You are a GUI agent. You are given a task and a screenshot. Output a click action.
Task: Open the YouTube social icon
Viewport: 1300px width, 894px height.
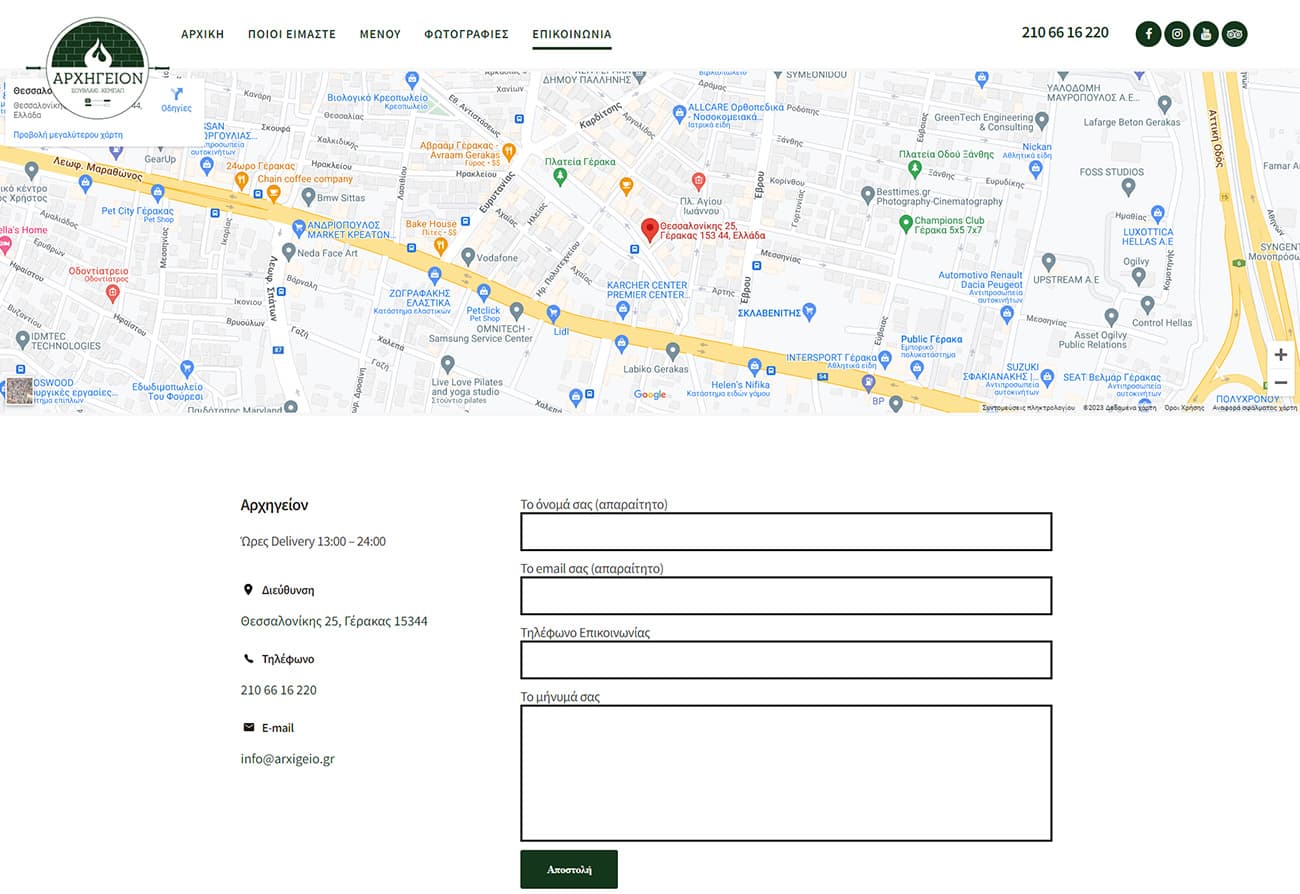[x=1206, y=34]
